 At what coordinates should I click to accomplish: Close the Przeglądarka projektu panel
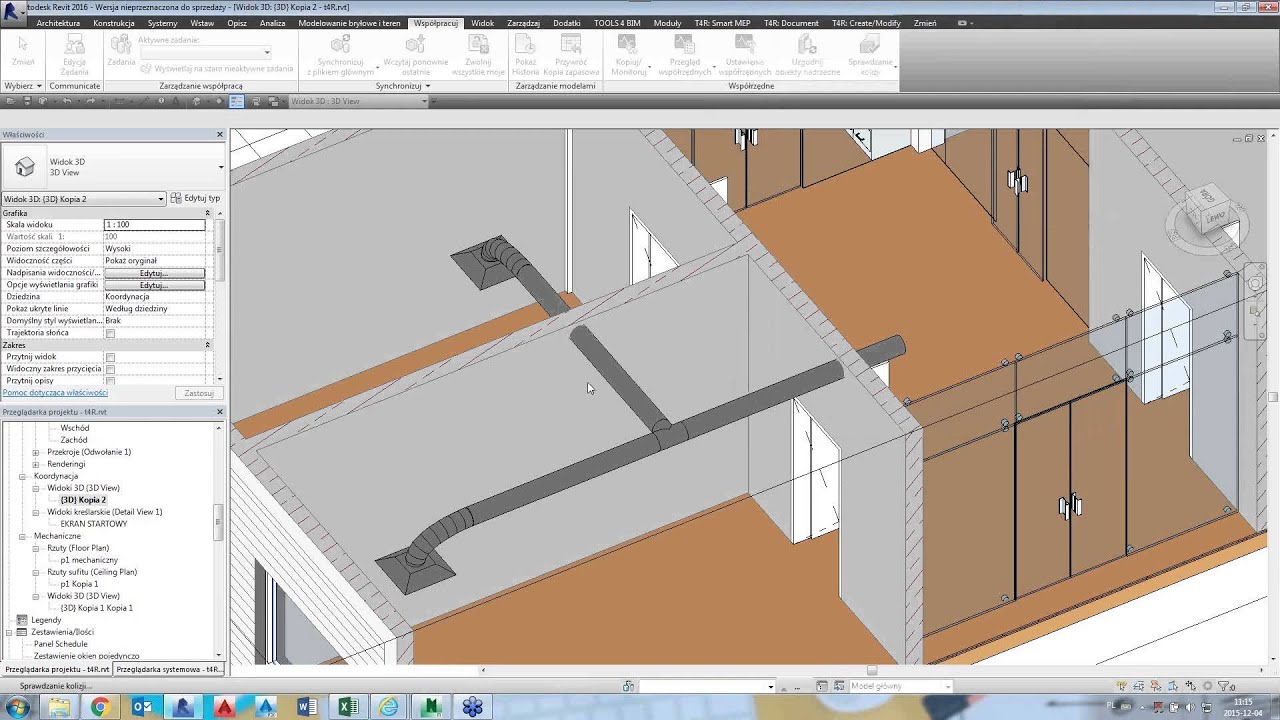(220, 411)
